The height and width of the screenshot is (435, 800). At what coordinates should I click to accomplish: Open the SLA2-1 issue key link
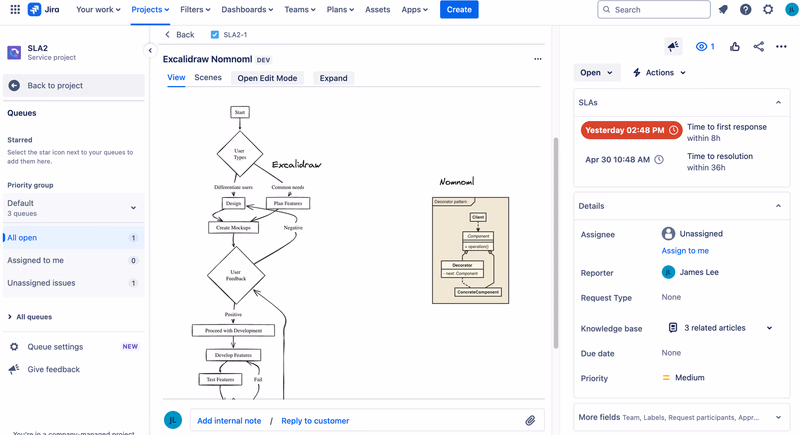point(235,35)
